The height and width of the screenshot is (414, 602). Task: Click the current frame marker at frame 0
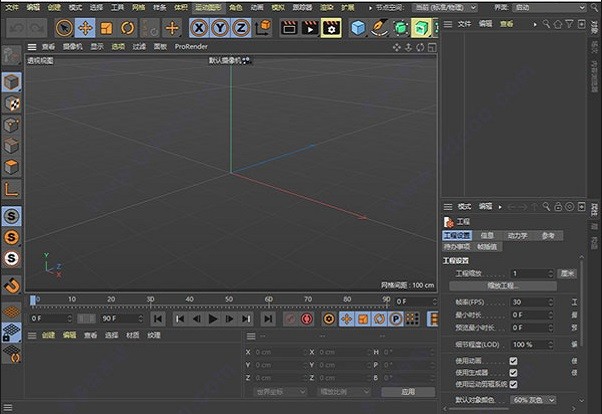(x=33, y=300)
